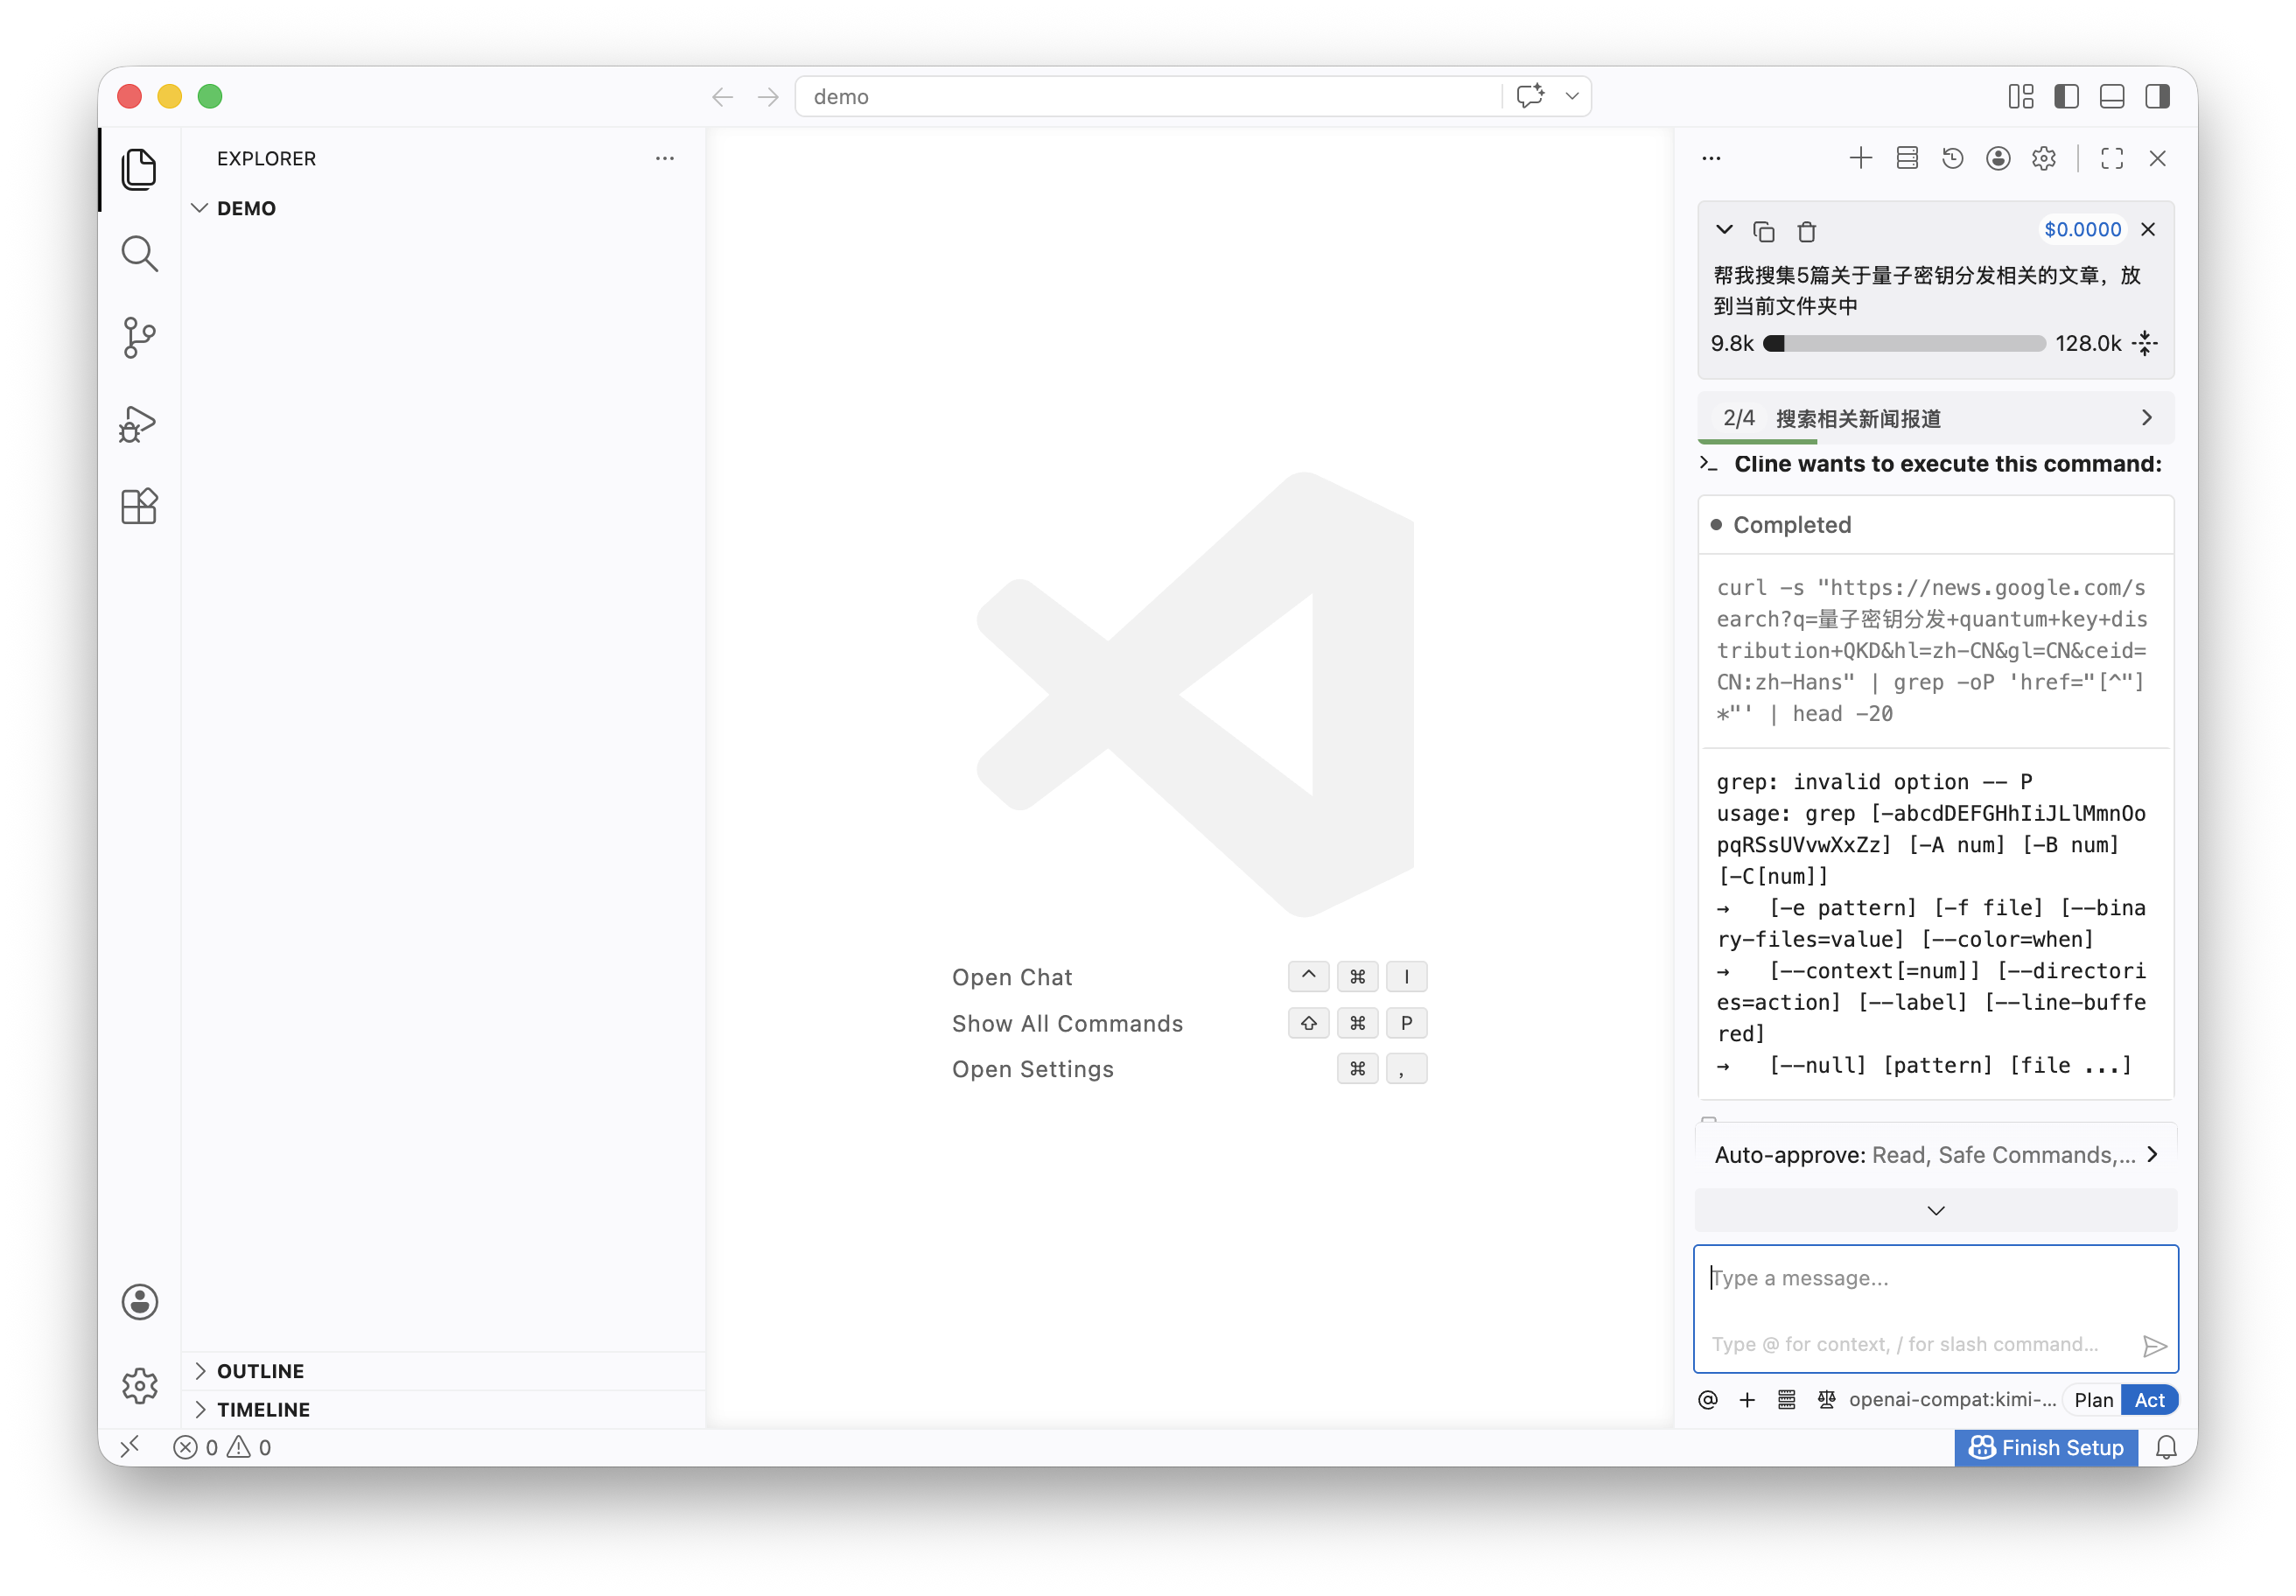The width and height of the screenshot is (2296, 1596).
Task: Open the Source Control view
Action: pos(139,338)
